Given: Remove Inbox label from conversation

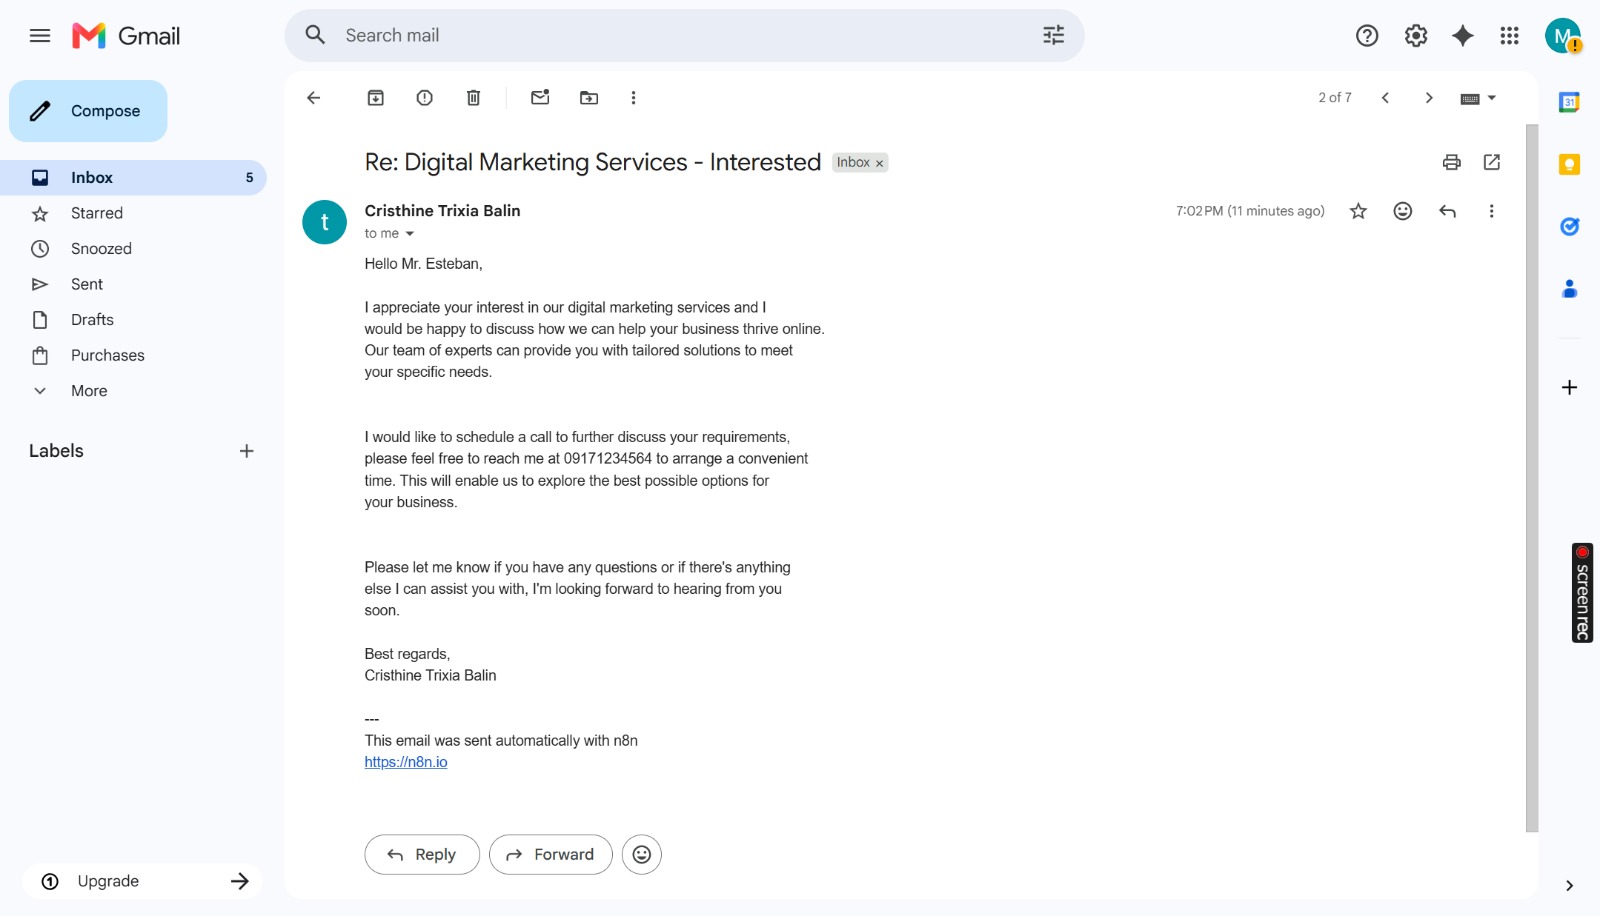Looking at the screenshot, I should pyautogui.click(x=880, y=164).
